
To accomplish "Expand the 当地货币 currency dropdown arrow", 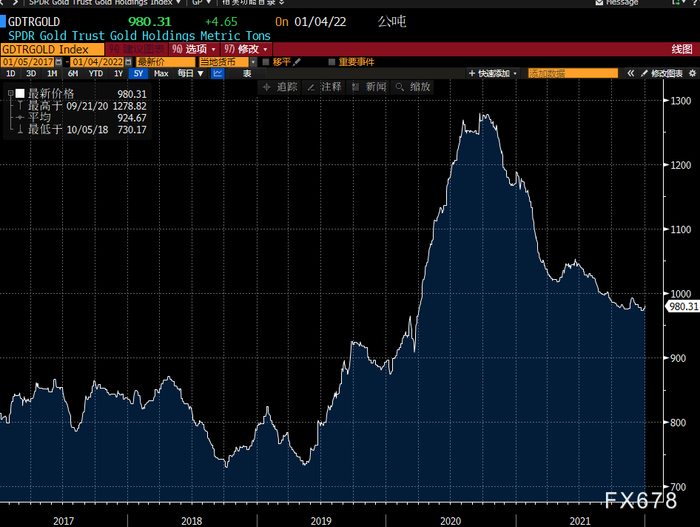I will pos(253,62).
